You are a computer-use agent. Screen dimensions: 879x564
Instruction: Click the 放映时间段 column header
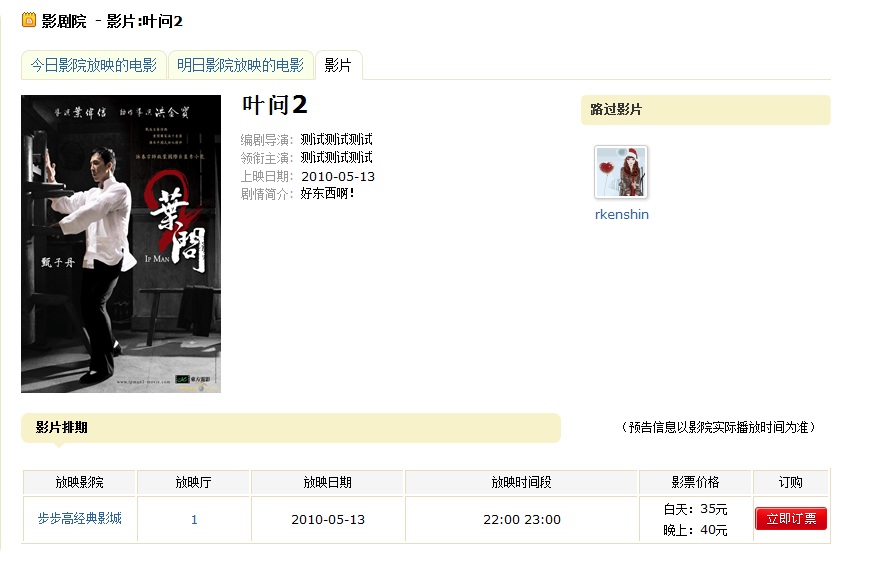point(521,483)
